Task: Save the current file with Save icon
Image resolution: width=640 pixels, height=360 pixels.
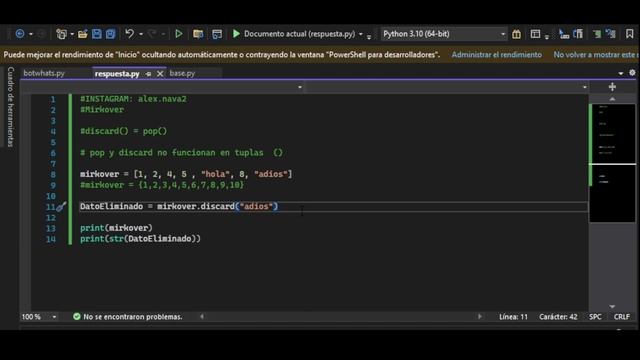Action: (96, 34)
